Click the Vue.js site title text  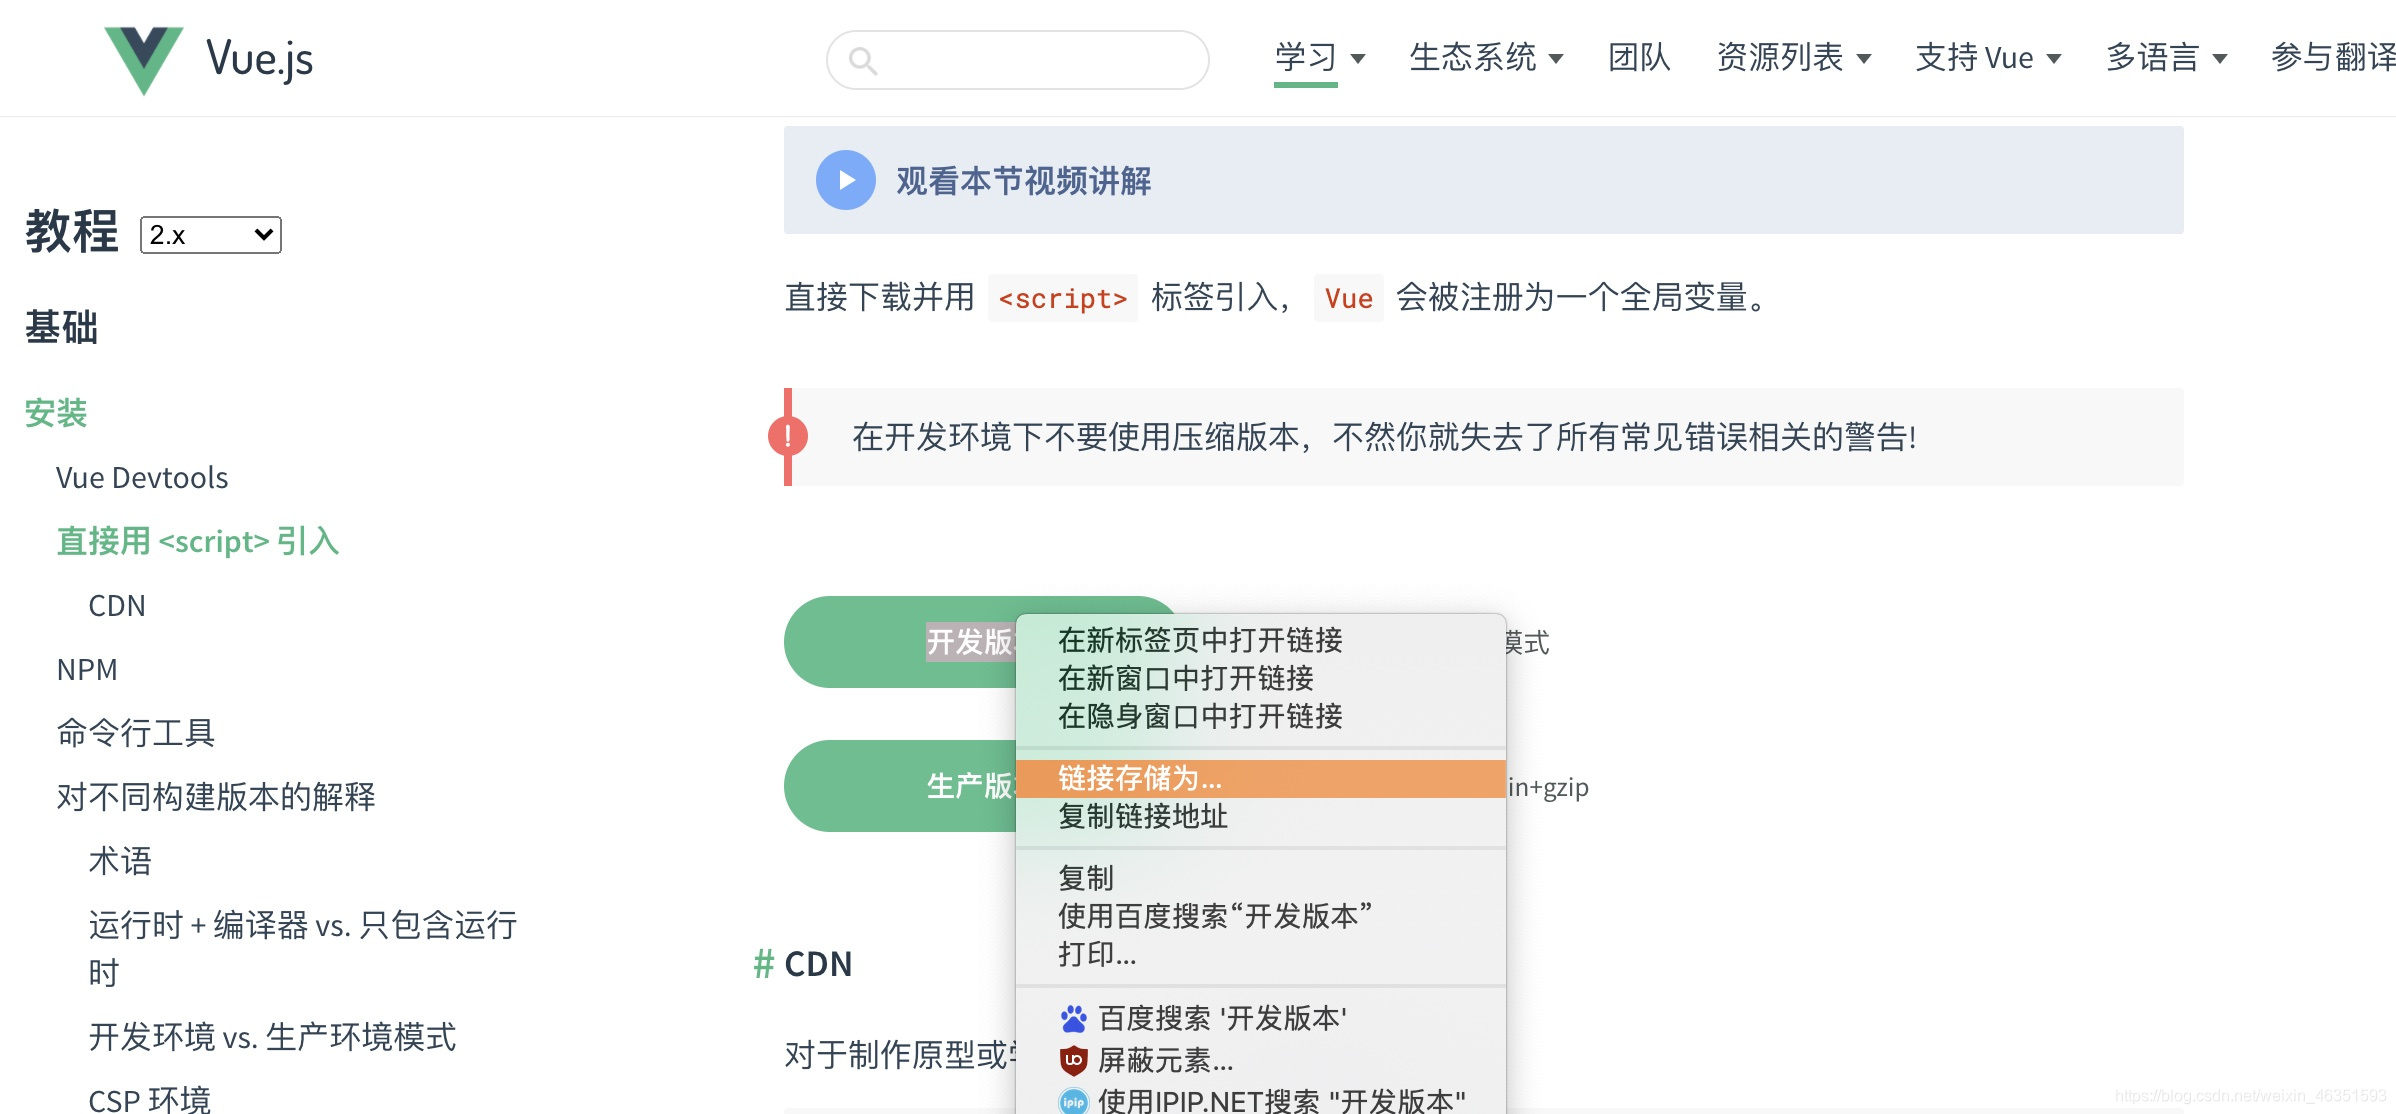click(260, 59)
